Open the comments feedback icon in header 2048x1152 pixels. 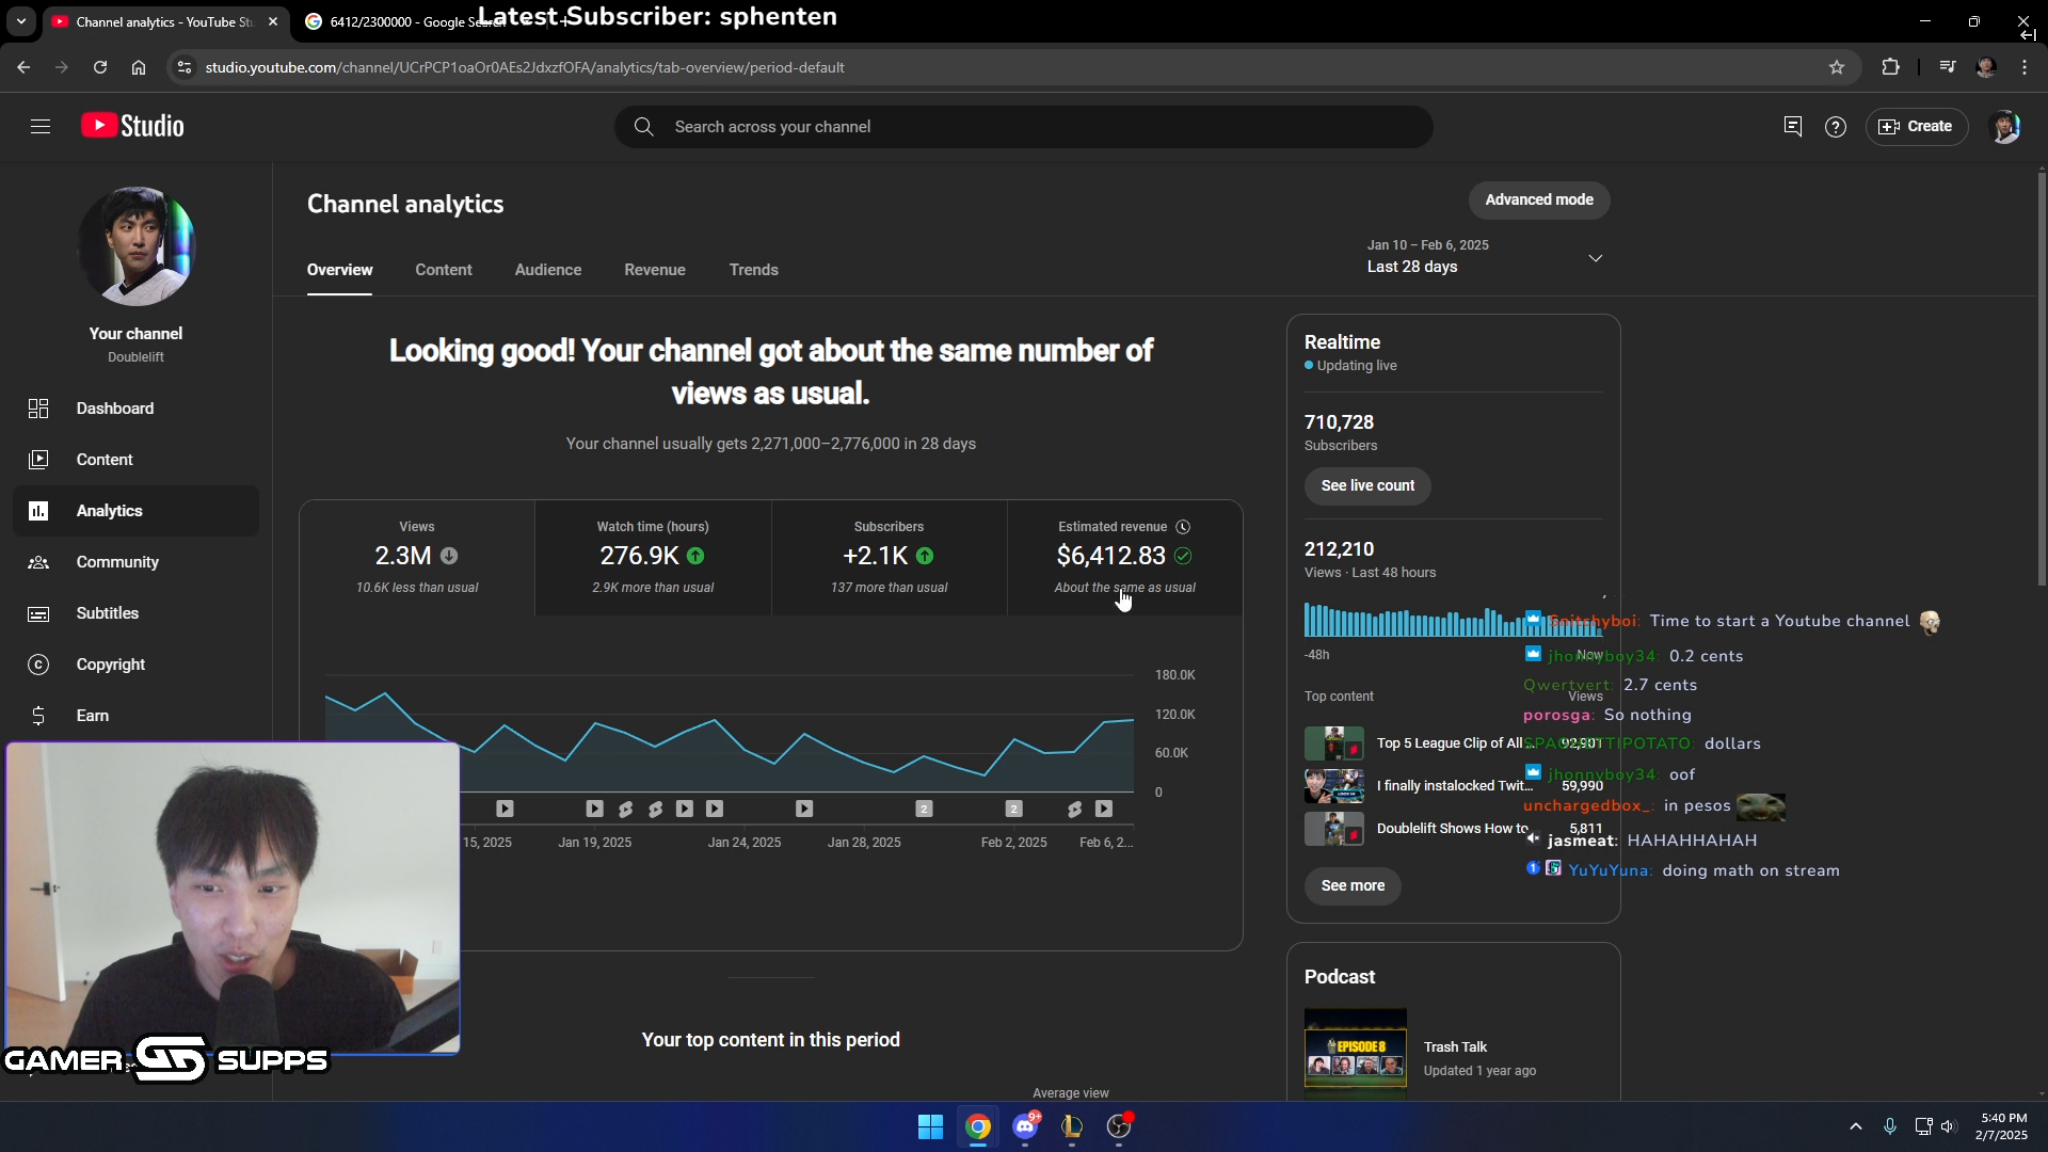click(1792, 126)
